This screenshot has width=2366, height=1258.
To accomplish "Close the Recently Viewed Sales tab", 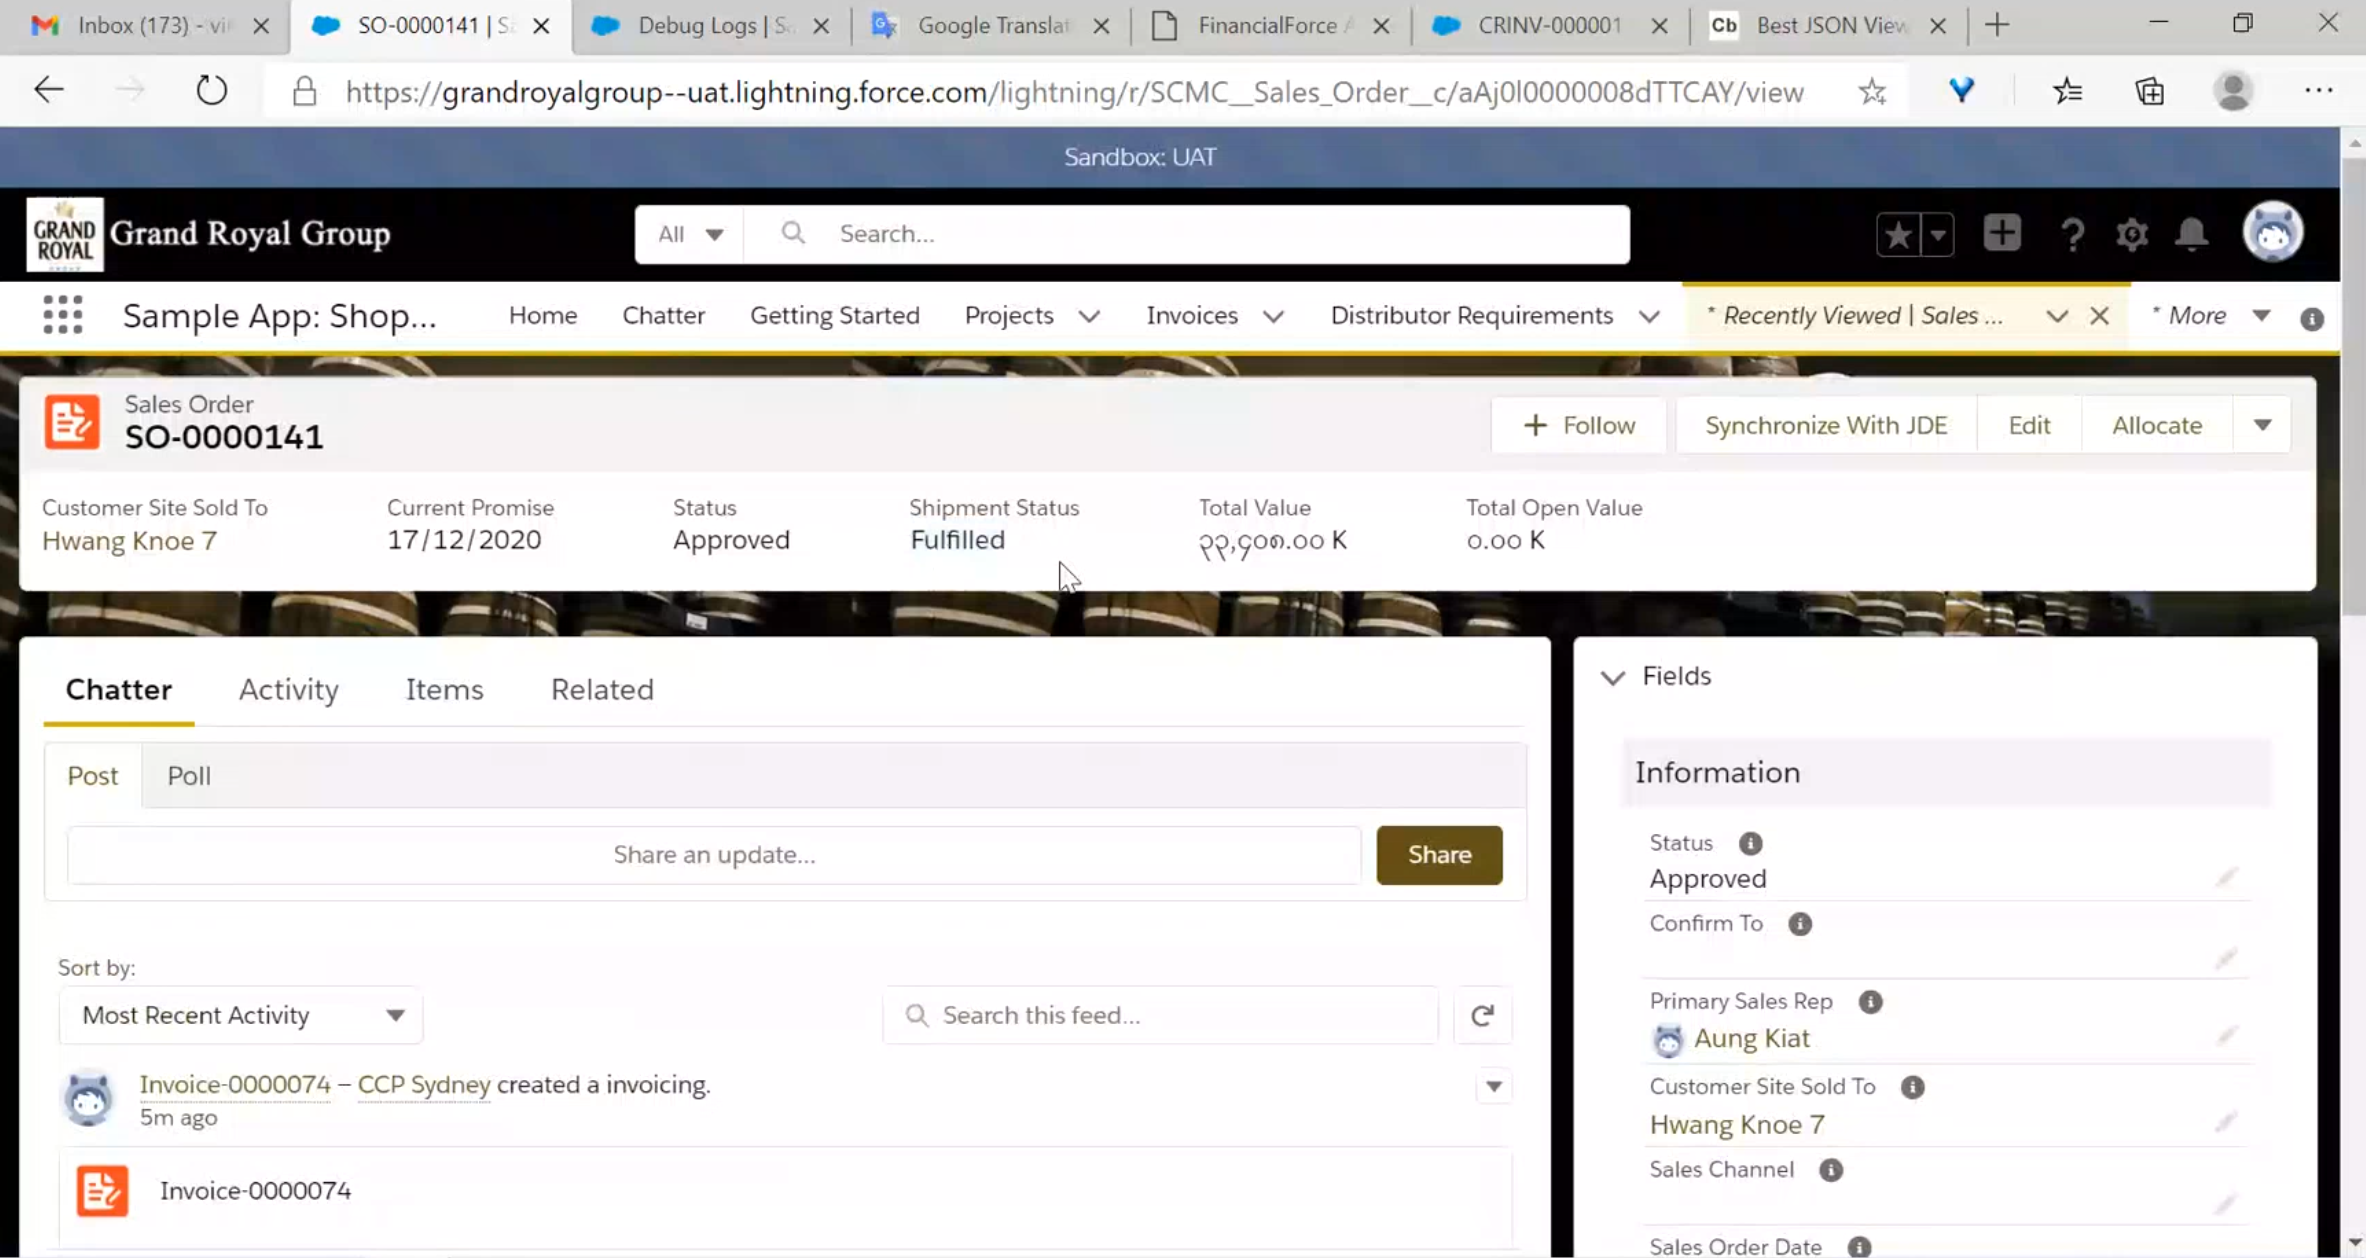I will click(x=2099, y=316).
